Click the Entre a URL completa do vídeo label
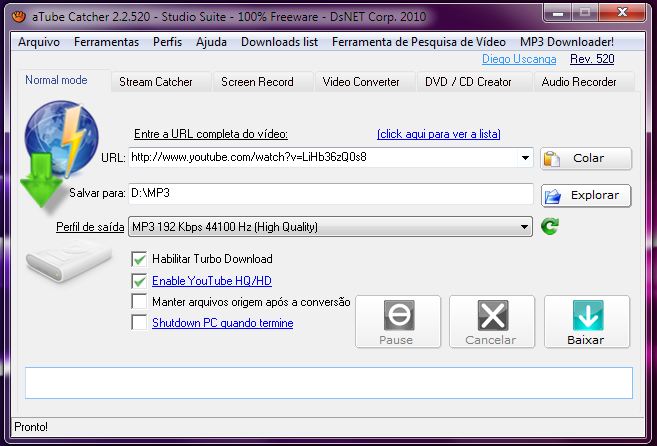 point(211,134)
